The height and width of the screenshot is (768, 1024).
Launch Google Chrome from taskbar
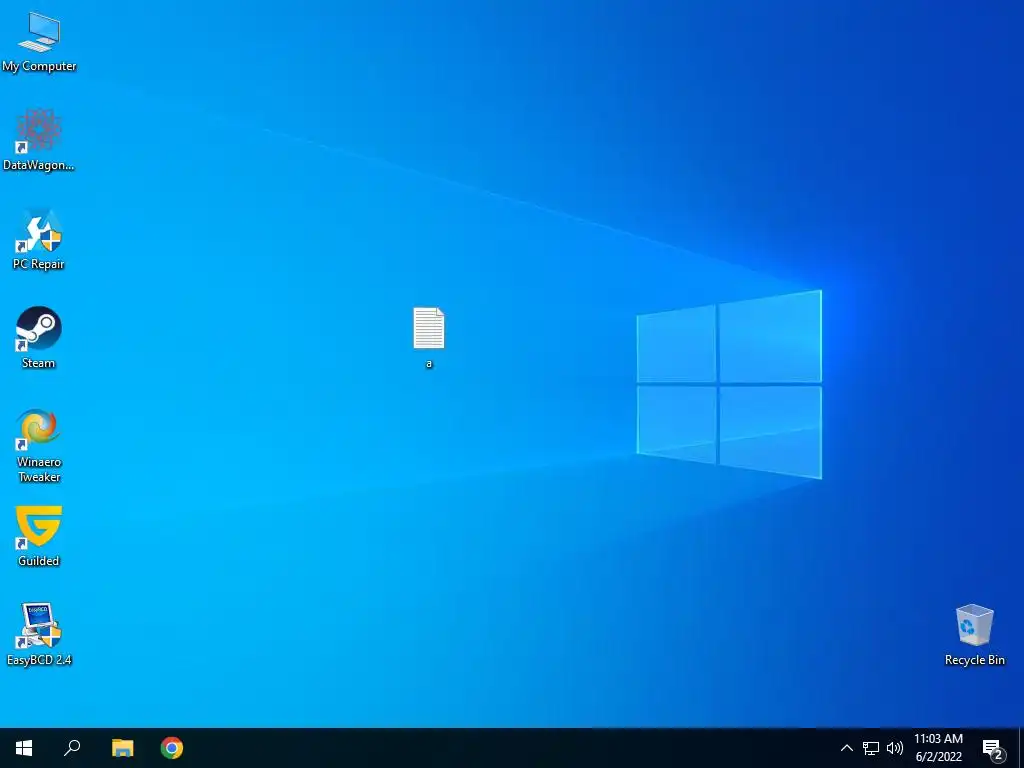click(x=172, y=748)
